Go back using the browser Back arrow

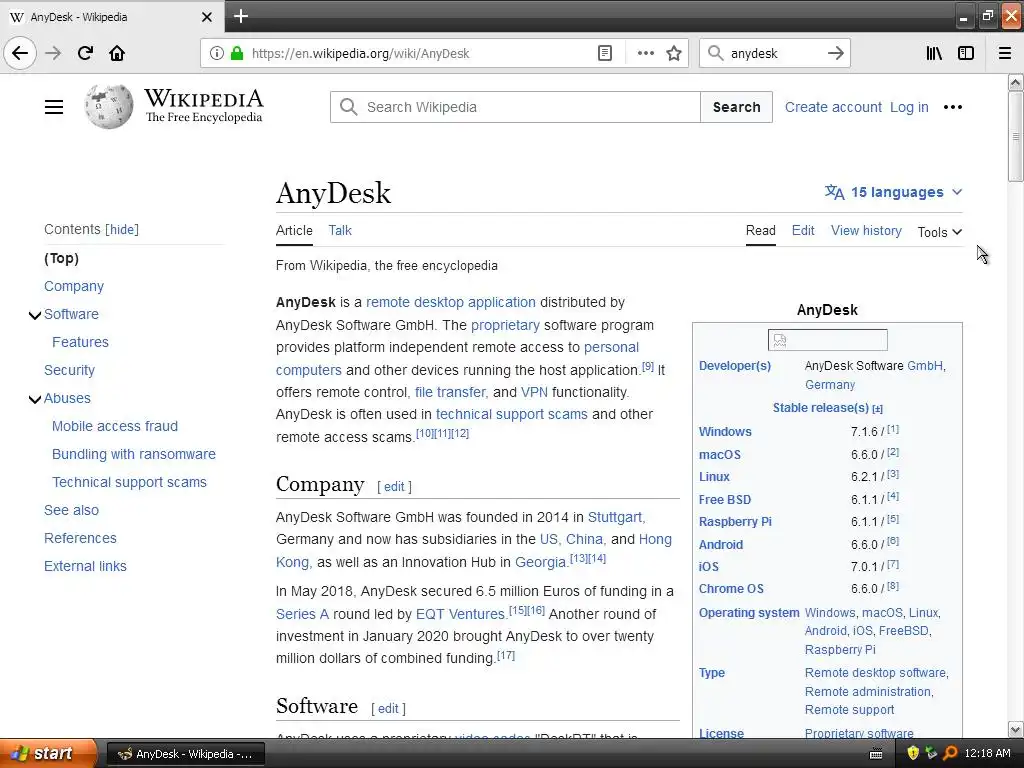20,53
